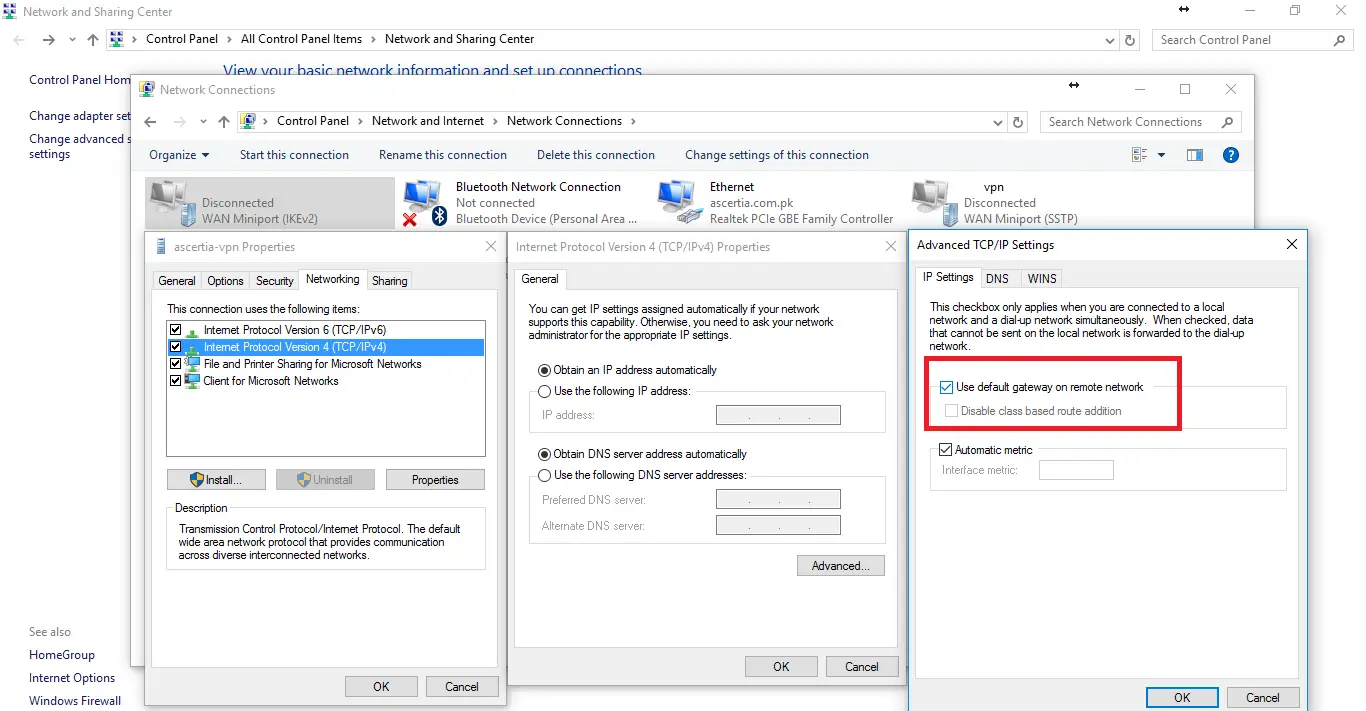Select the Disconnected WAN Miniport (IKEv2) connection icon
The height and width of the screenshot is (711, 1366).
pyautogui.click(x=173, y=203)
